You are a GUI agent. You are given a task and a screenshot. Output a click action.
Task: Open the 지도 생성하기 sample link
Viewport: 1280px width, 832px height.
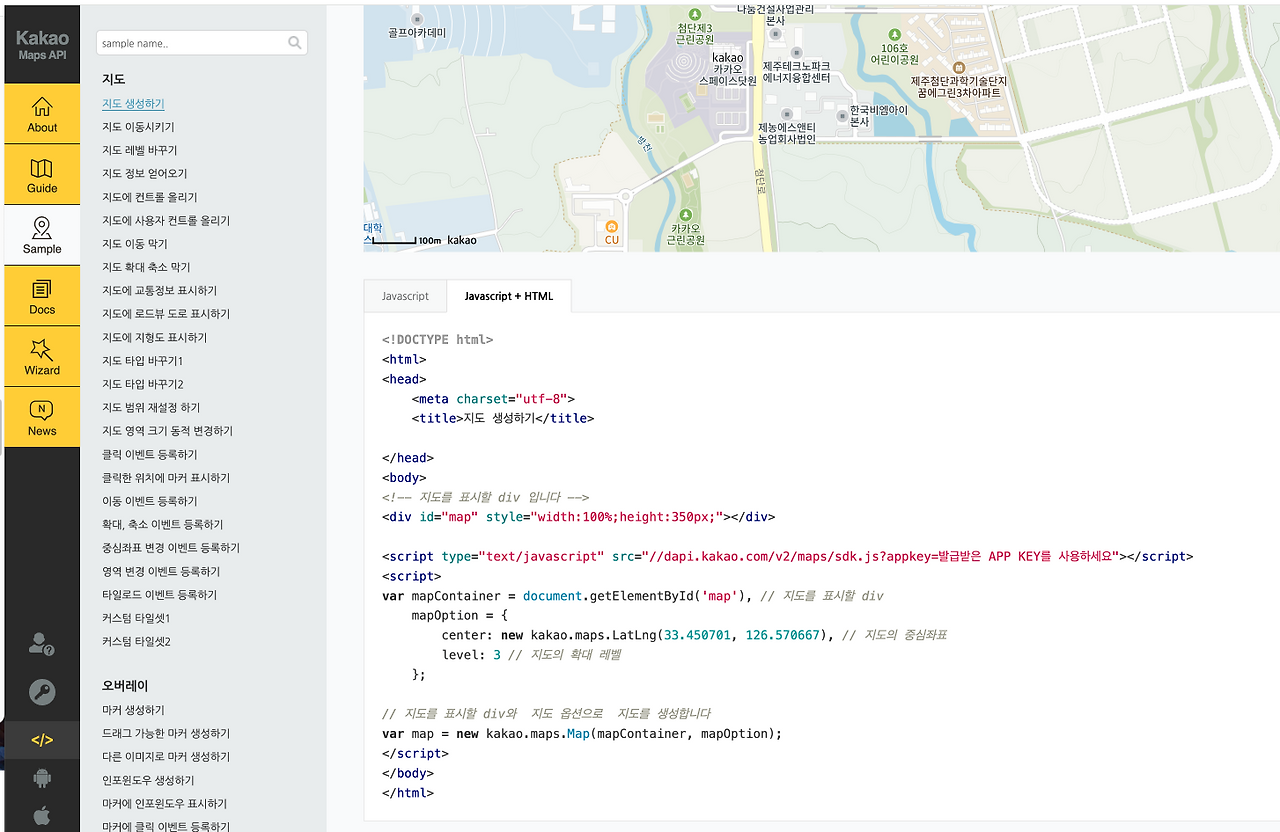coord(133,102)
